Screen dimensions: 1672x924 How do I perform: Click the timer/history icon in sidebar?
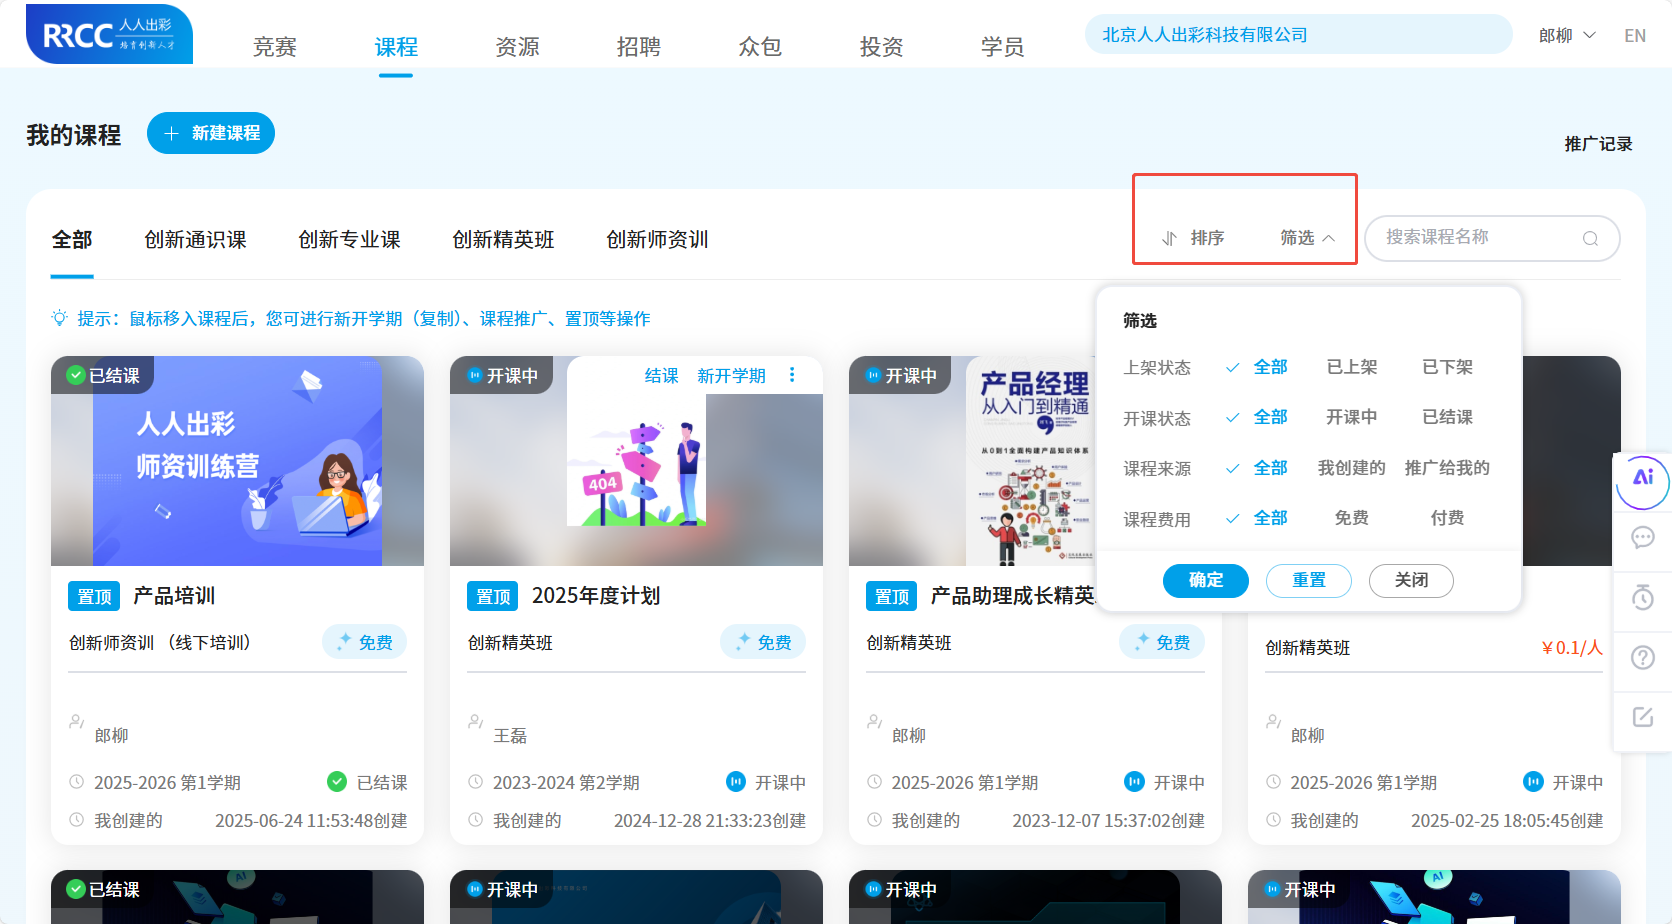1641,597
